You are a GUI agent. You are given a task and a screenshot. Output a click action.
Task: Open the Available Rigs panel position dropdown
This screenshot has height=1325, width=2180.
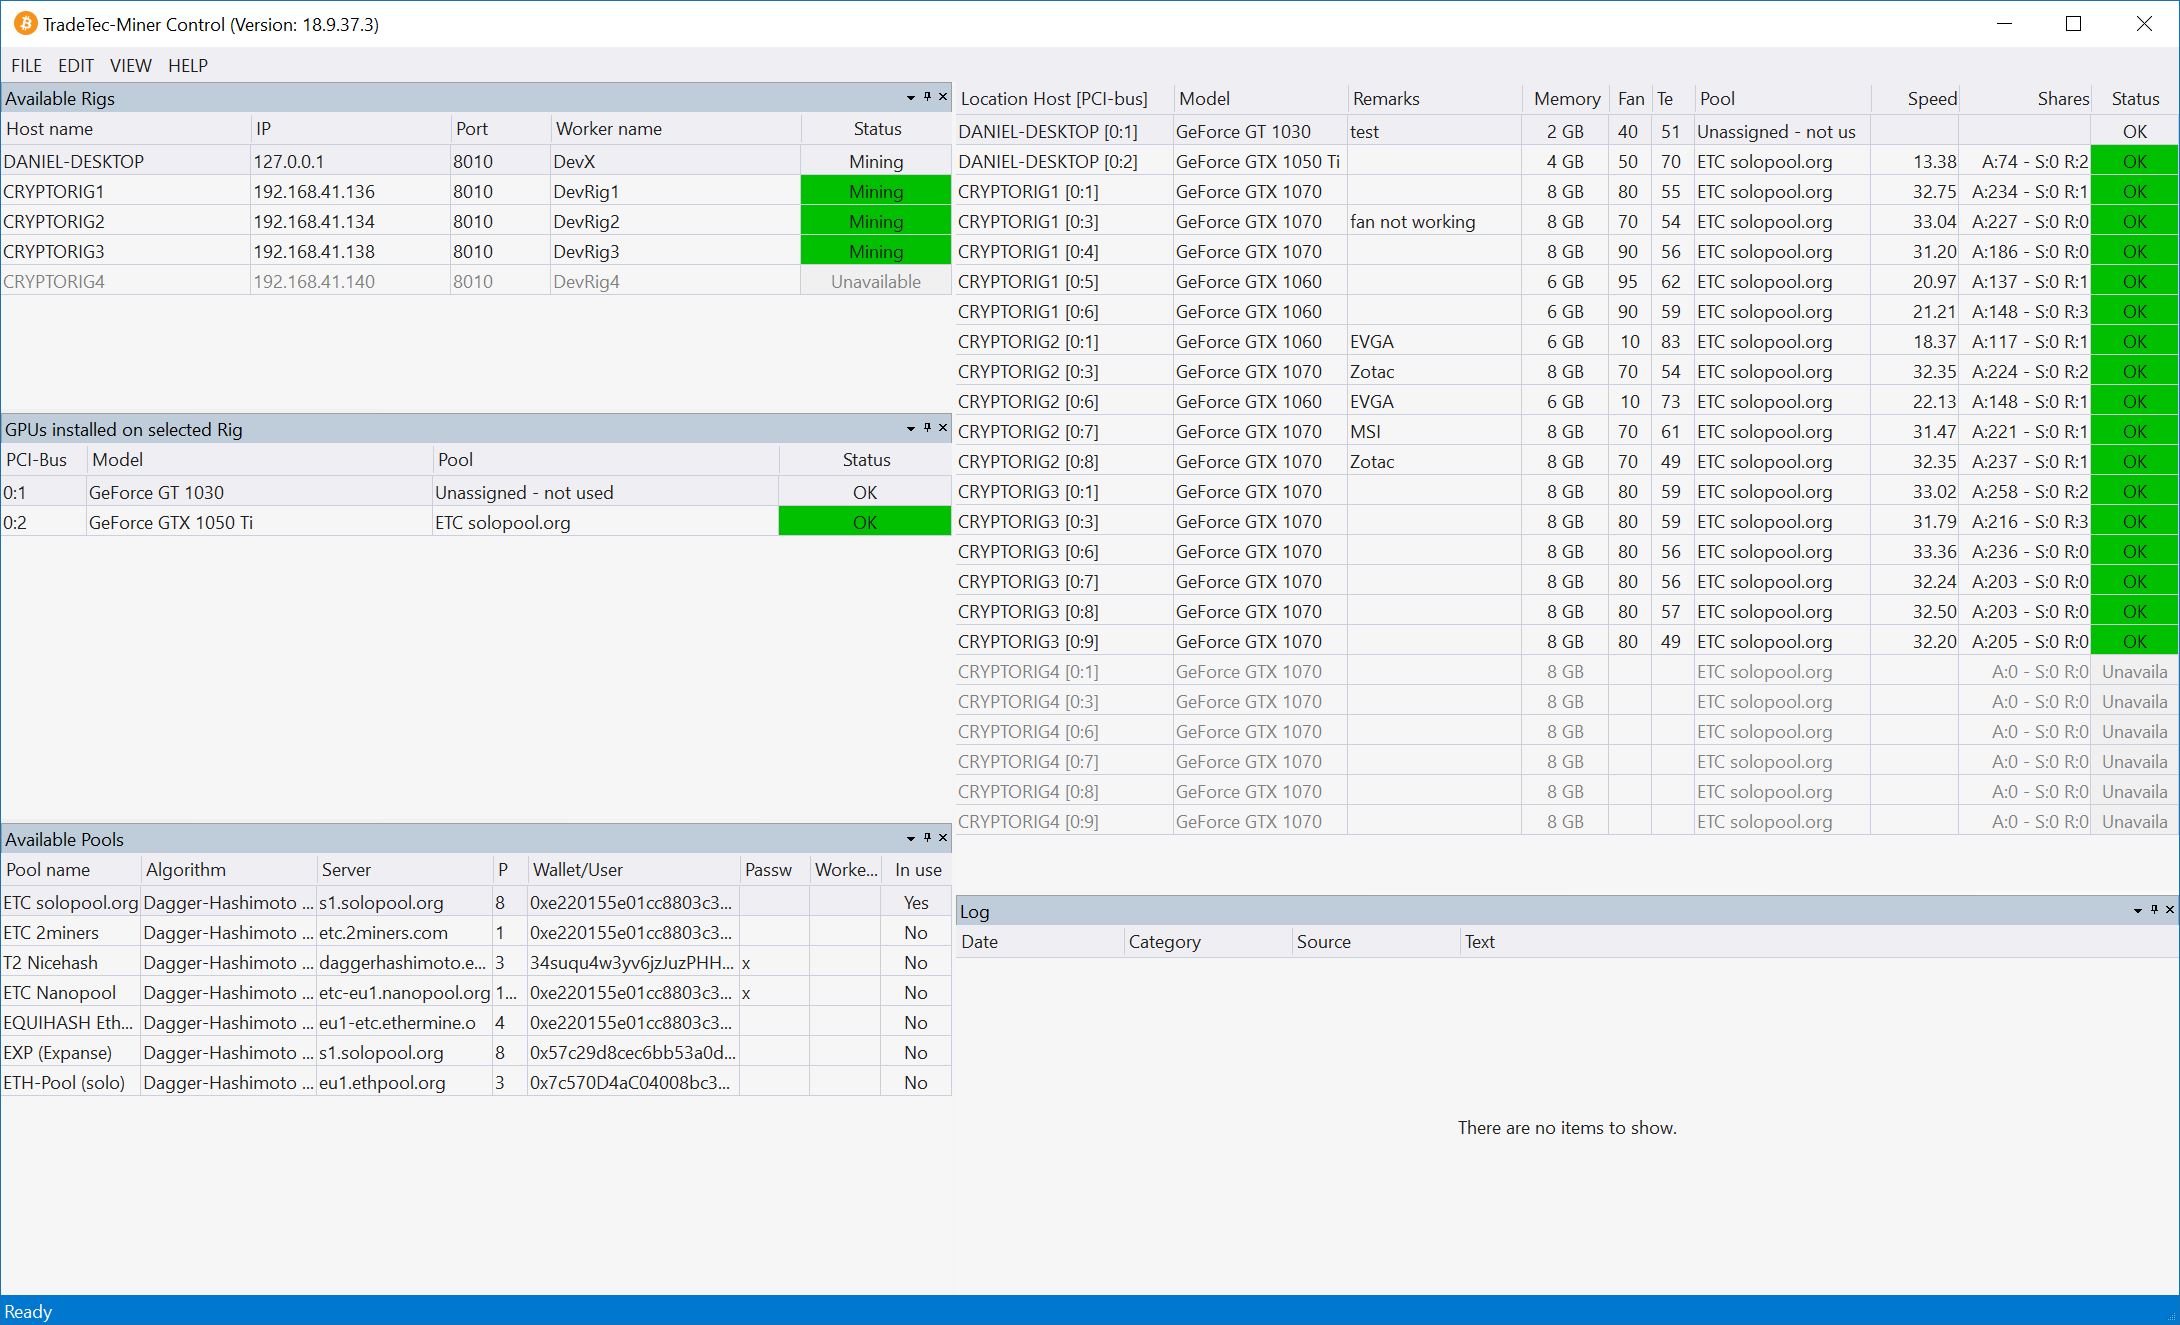(x=911, y=98)
